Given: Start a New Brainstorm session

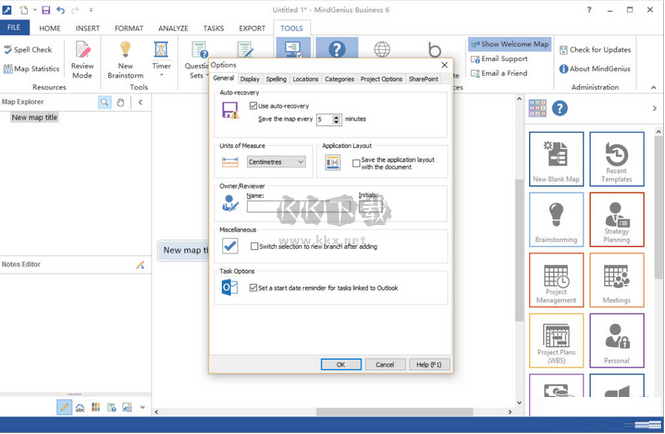Looking at the screenshot, I should (x=125, y=56).
